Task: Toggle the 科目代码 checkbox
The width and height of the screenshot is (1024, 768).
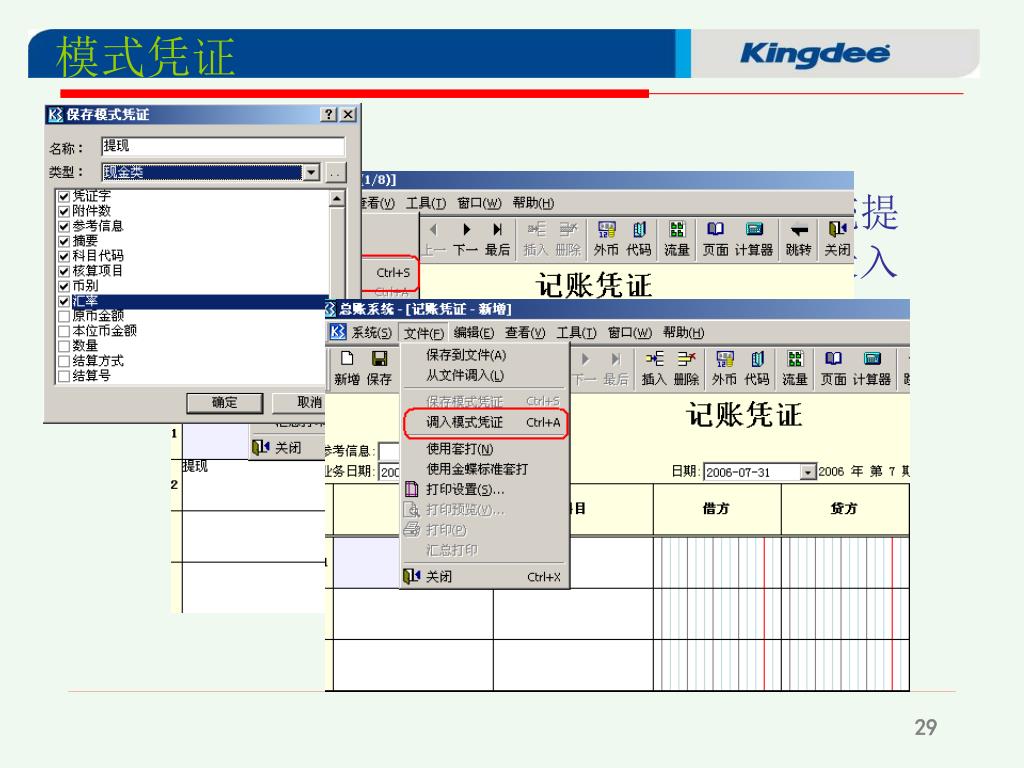Action: point(63,256)
